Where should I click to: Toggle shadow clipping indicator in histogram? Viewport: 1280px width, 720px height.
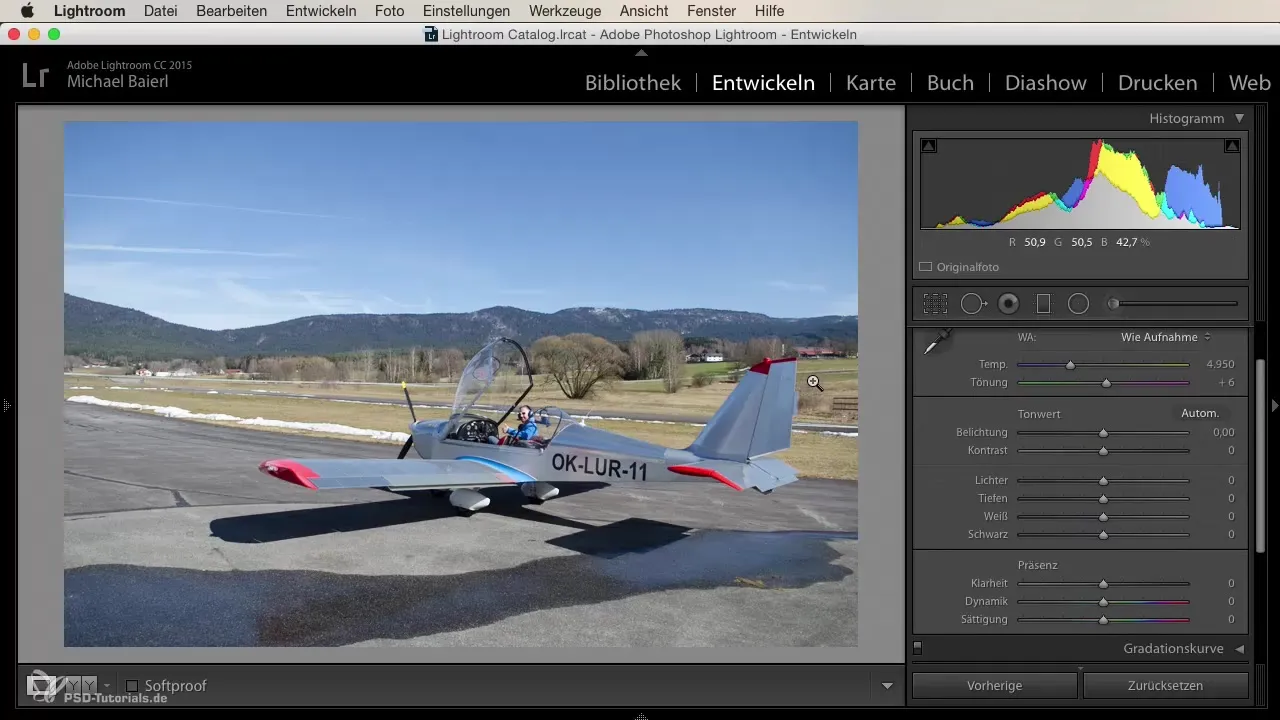coord(929,146)
